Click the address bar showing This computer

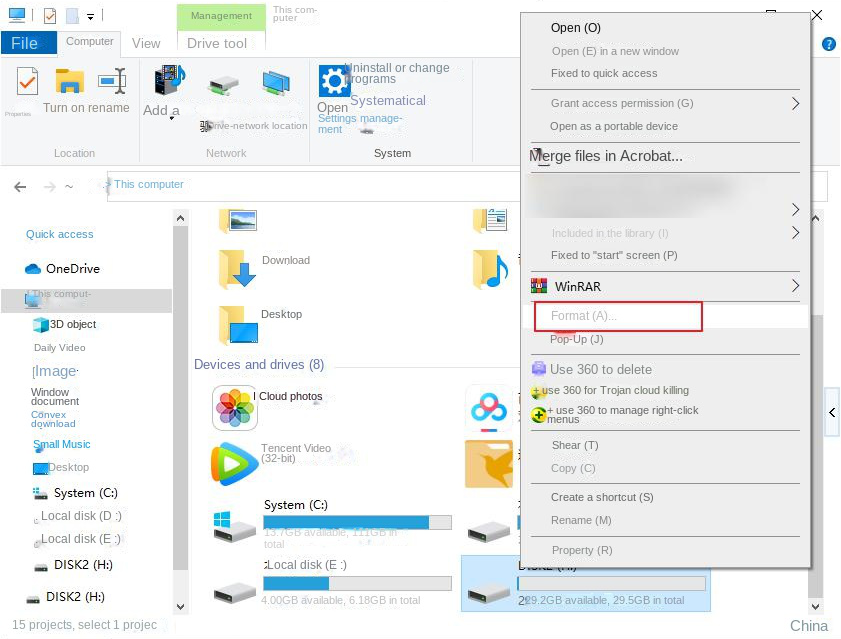point(314,186)
